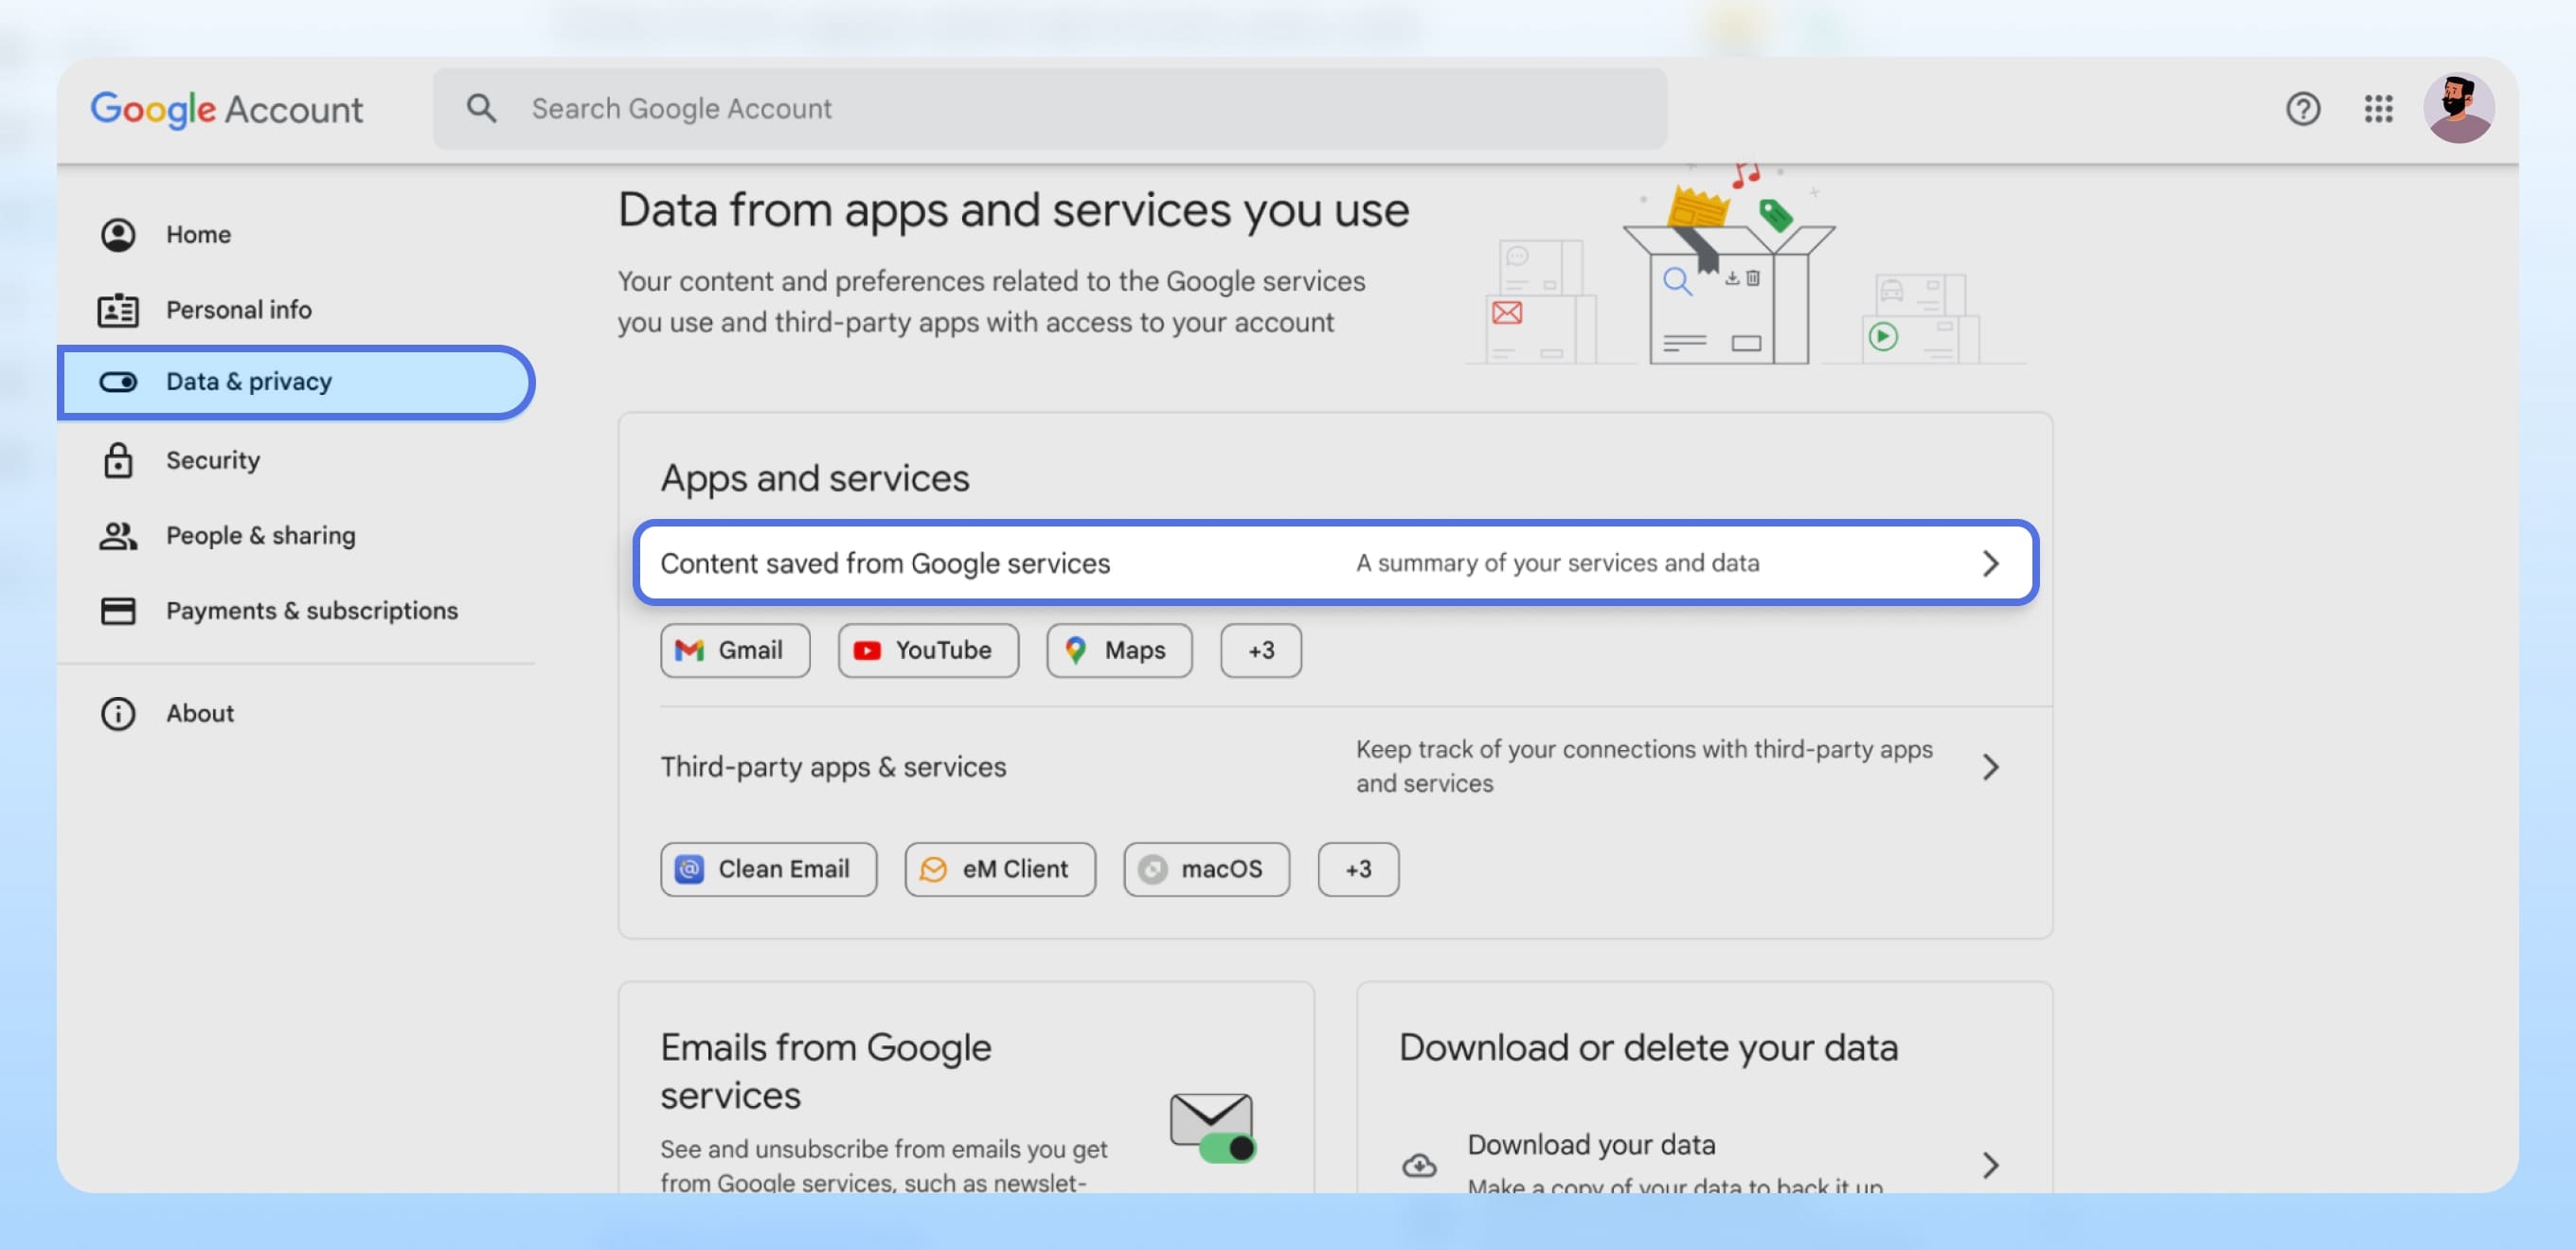Click the Personal info ID card icon

click(x=118, y=310)
